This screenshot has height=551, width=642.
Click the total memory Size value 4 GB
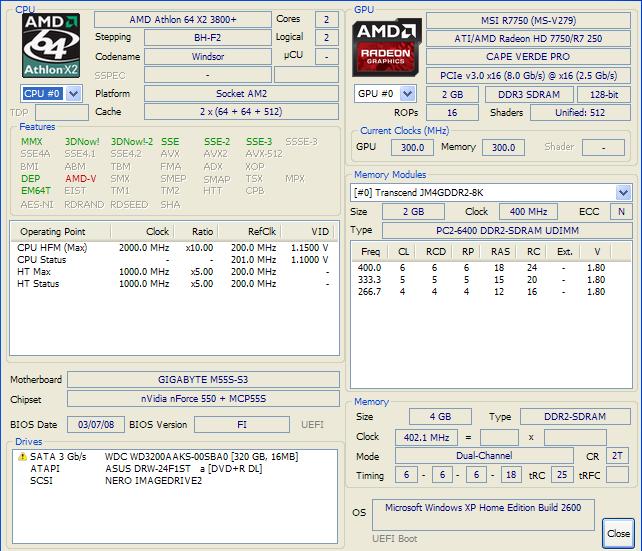(441, 417)
